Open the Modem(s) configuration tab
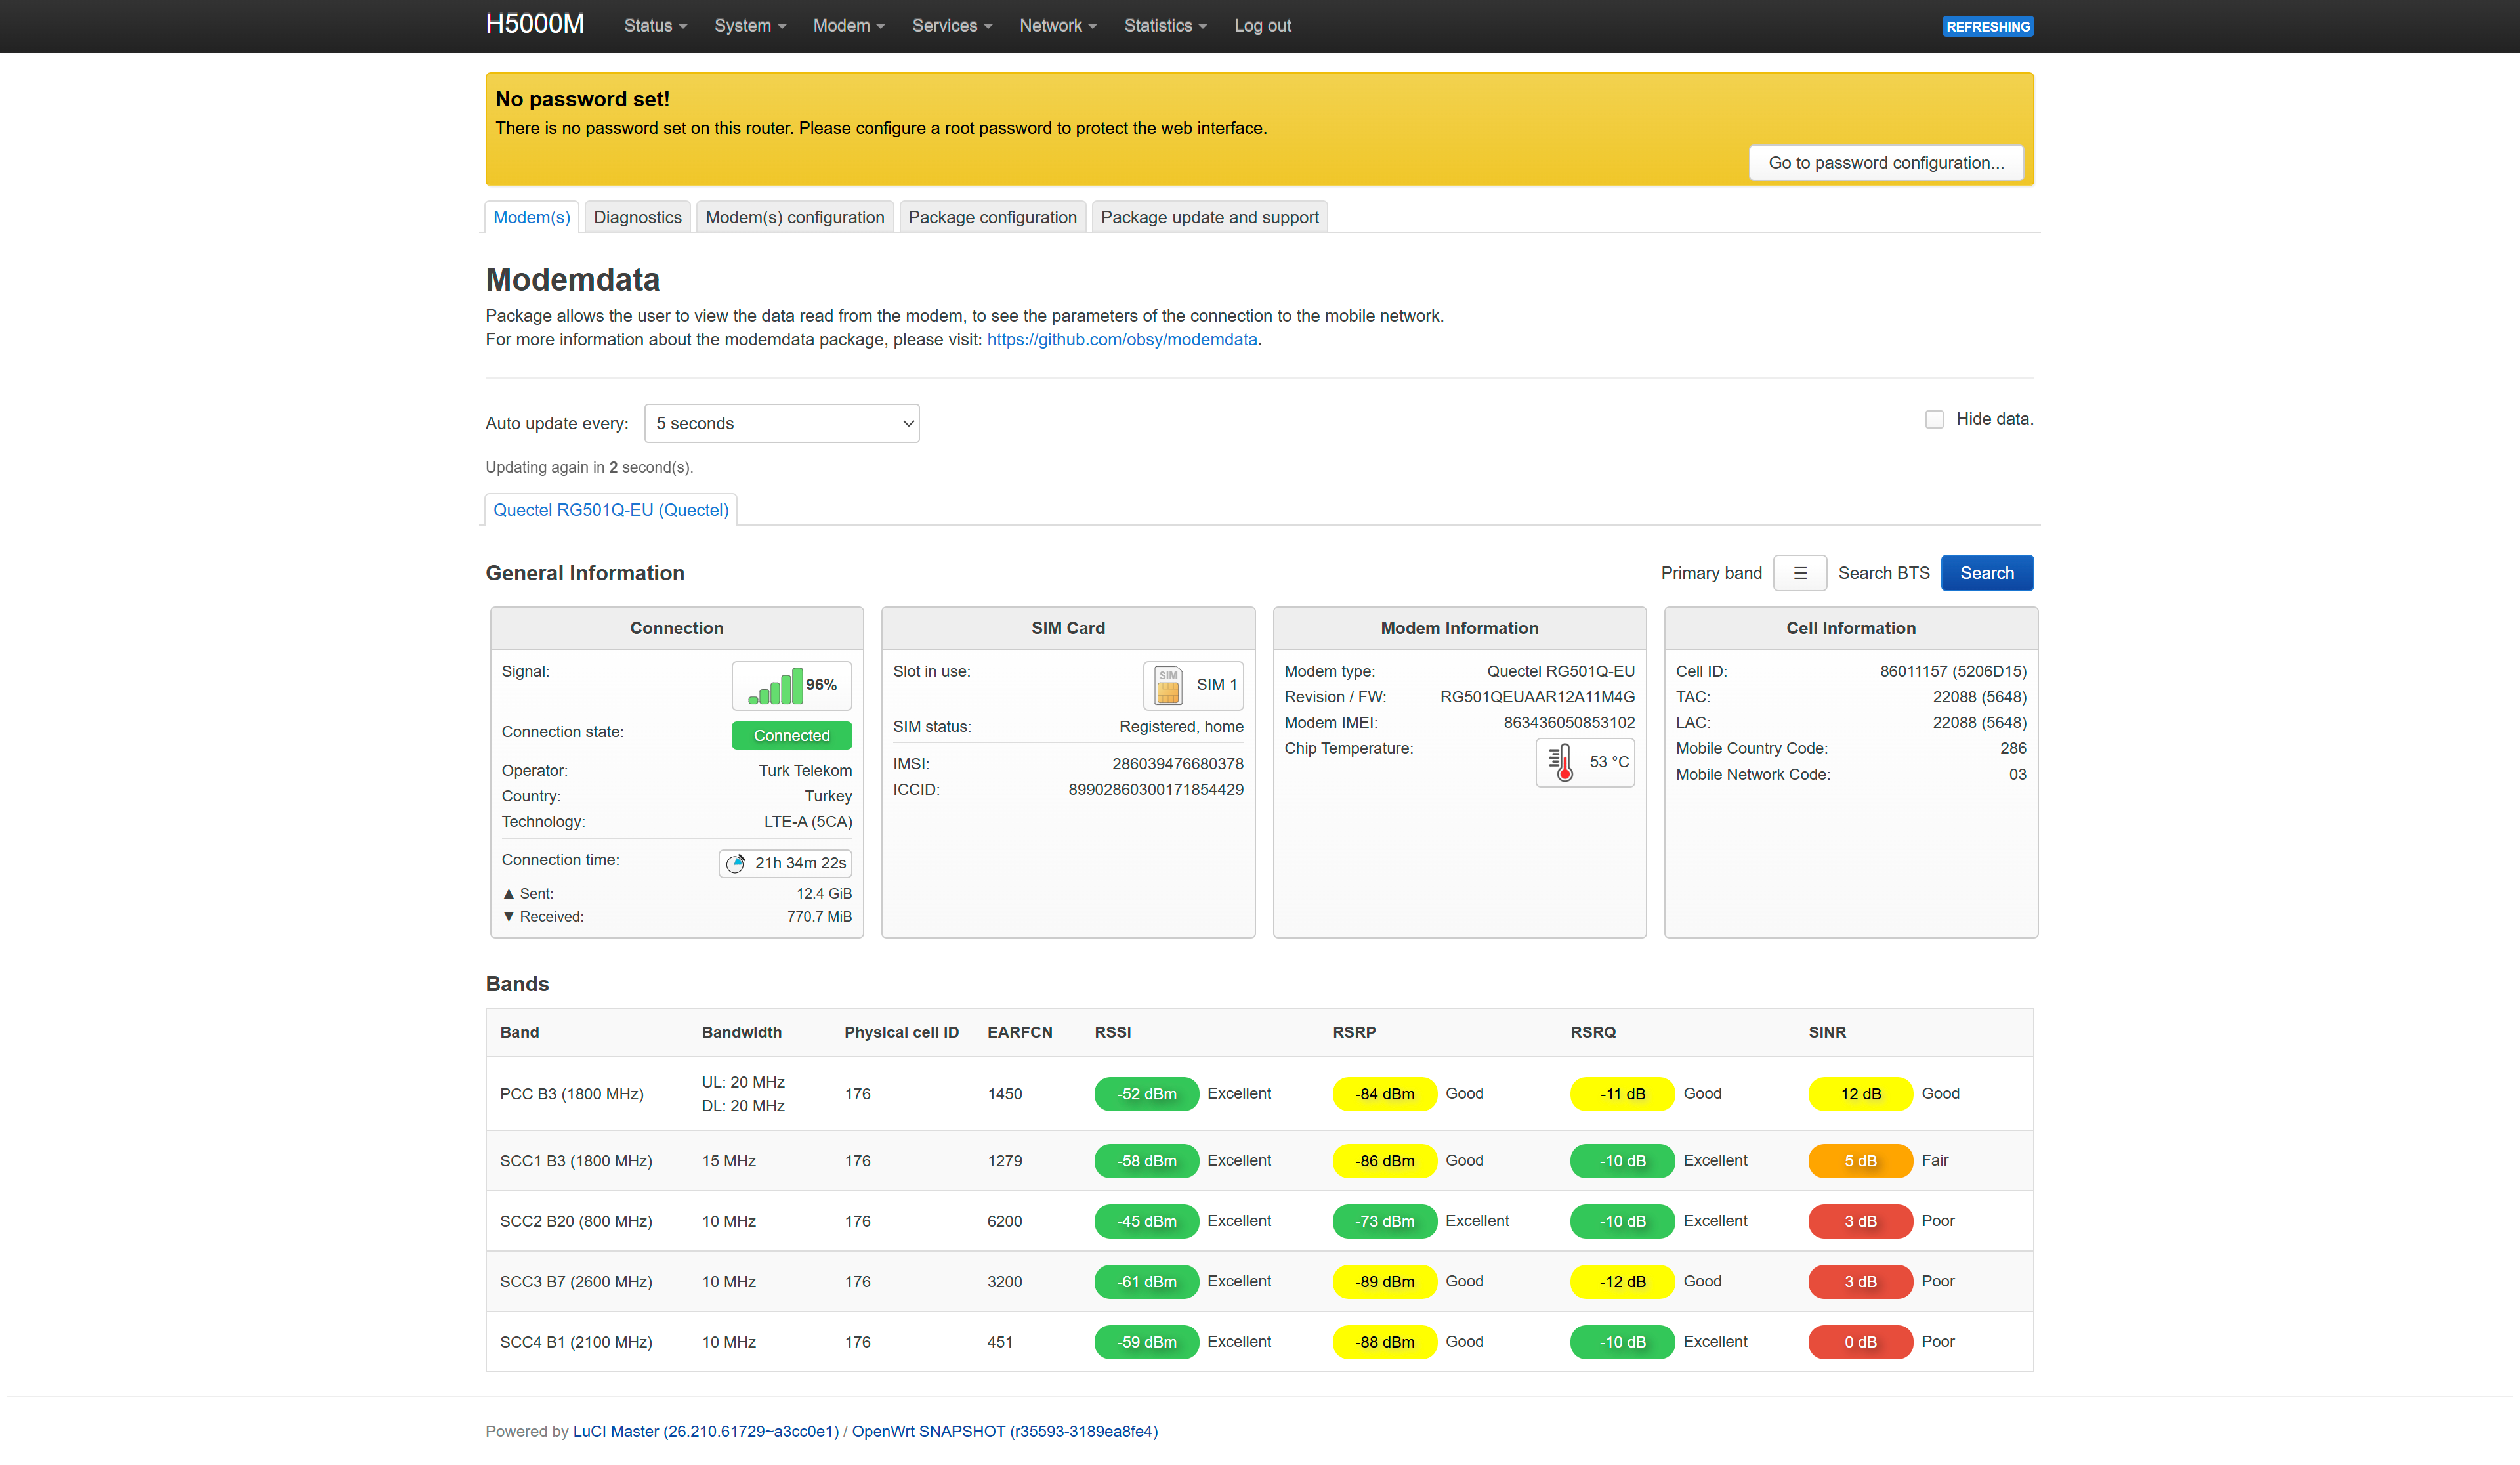Viewport: 2520px width, 1465px height. coord(794,217)
